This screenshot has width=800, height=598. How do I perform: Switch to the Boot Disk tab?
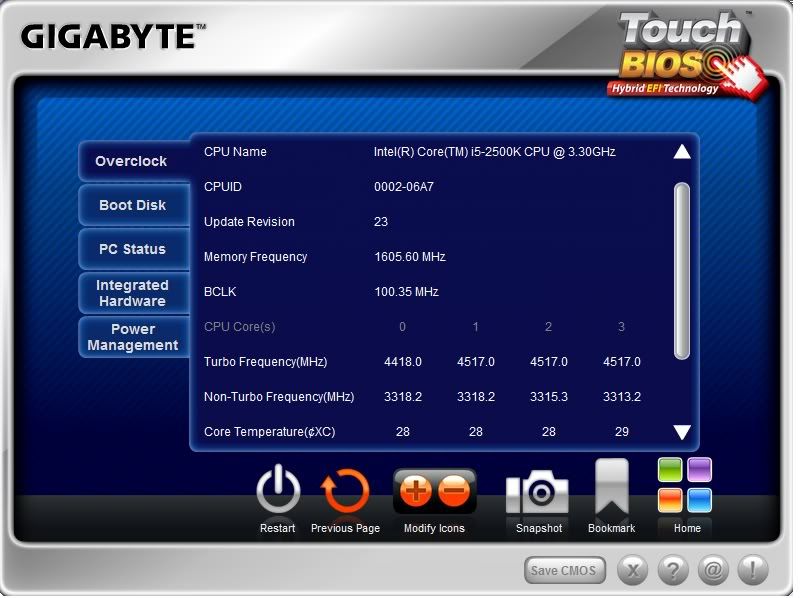132,205
